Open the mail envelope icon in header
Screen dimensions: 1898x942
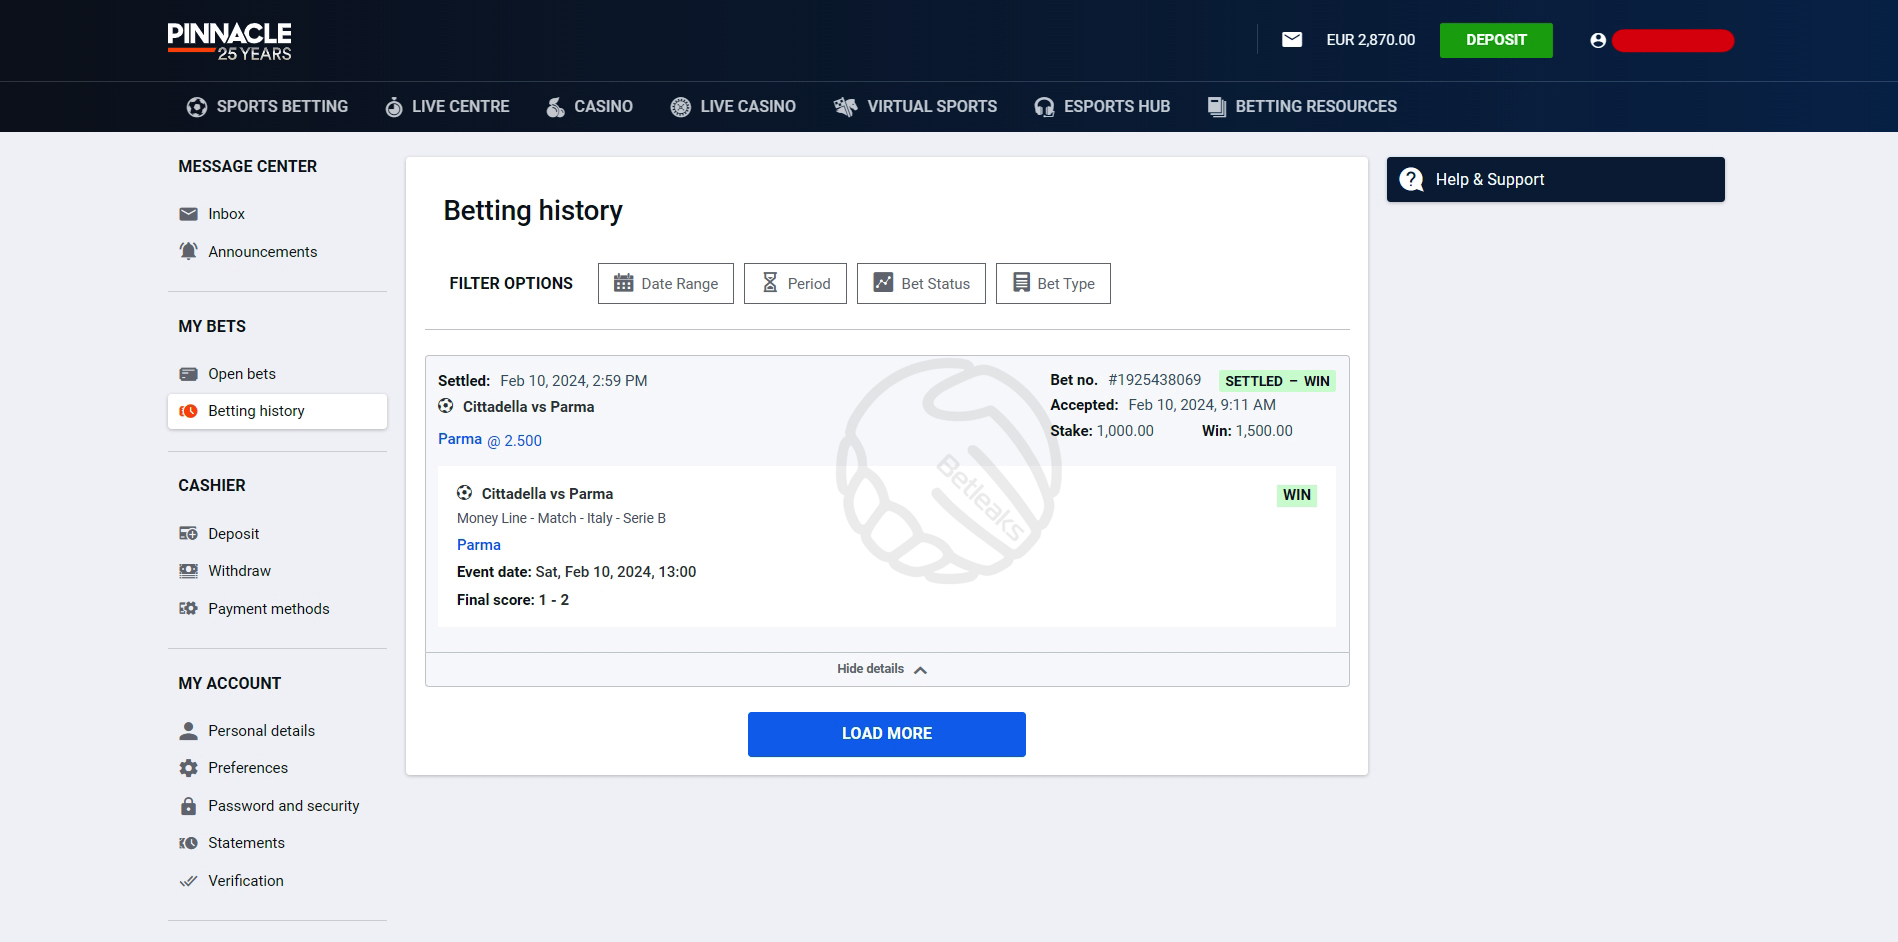tap(1292, 40)
